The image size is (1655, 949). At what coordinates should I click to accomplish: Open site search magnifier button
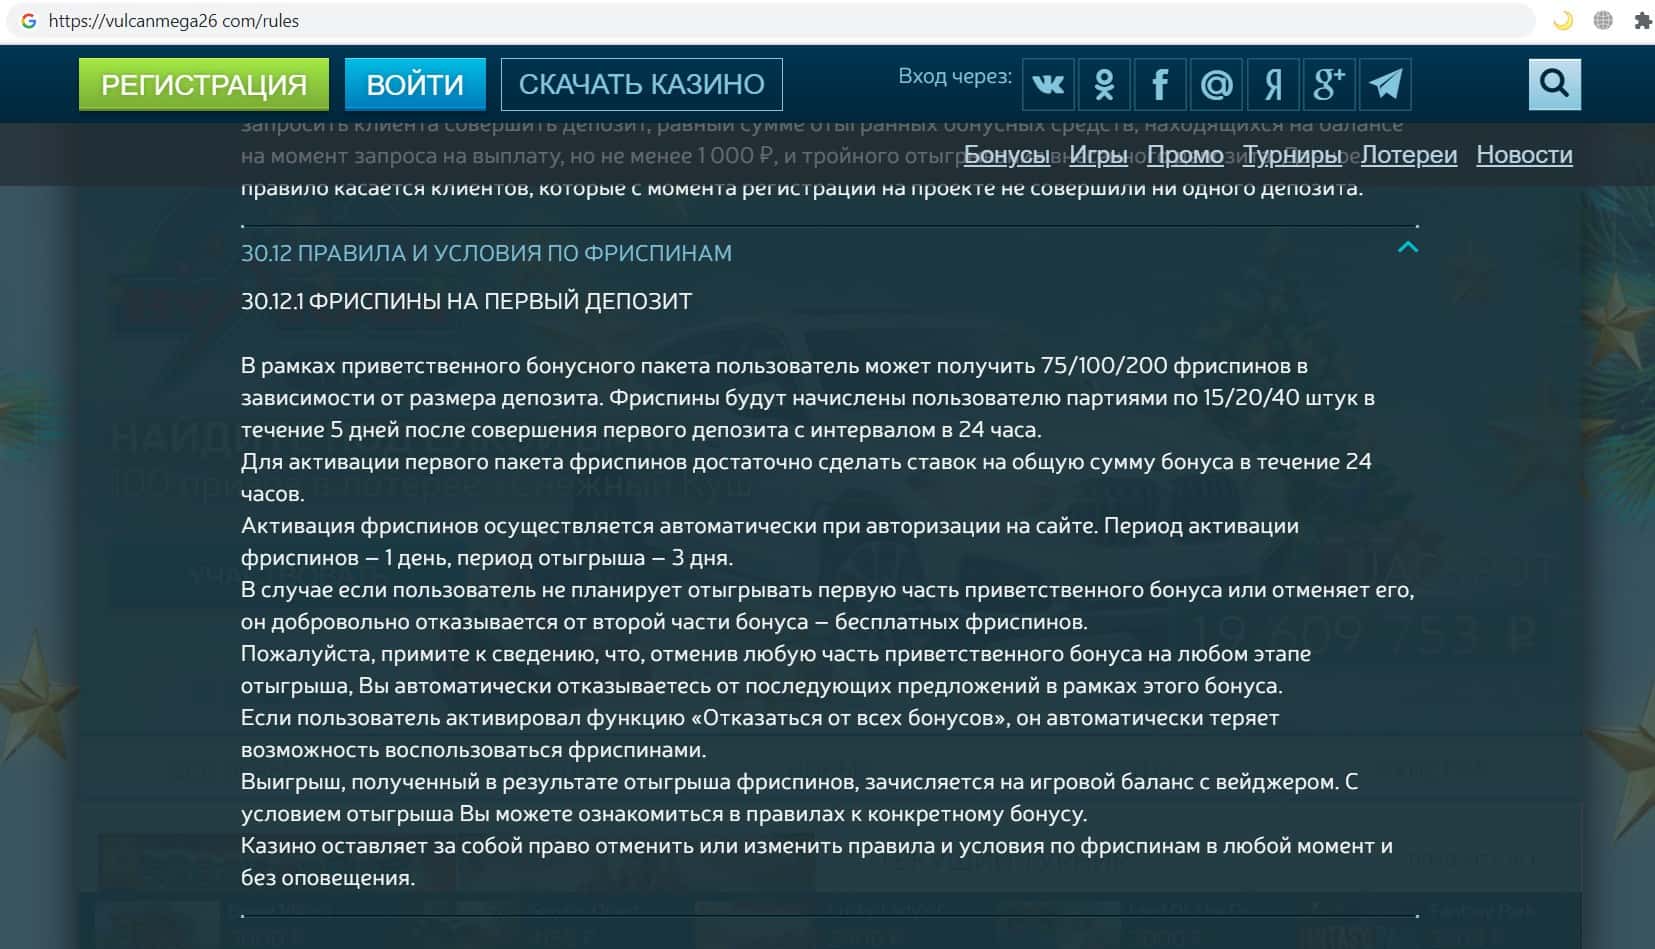pyautogui.click(x=1554, y=84)
